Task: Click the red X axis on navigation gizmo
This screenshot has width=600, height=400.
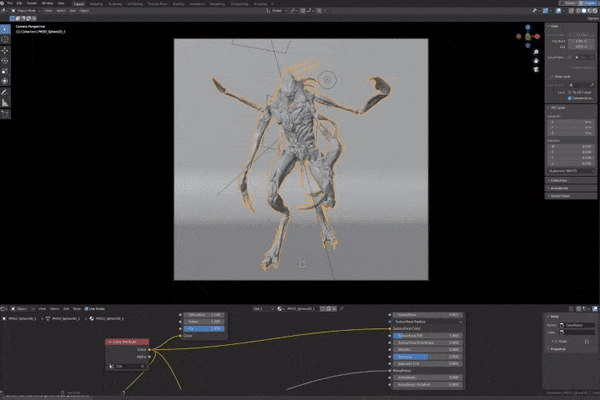Action: click(x=537, y=36)
